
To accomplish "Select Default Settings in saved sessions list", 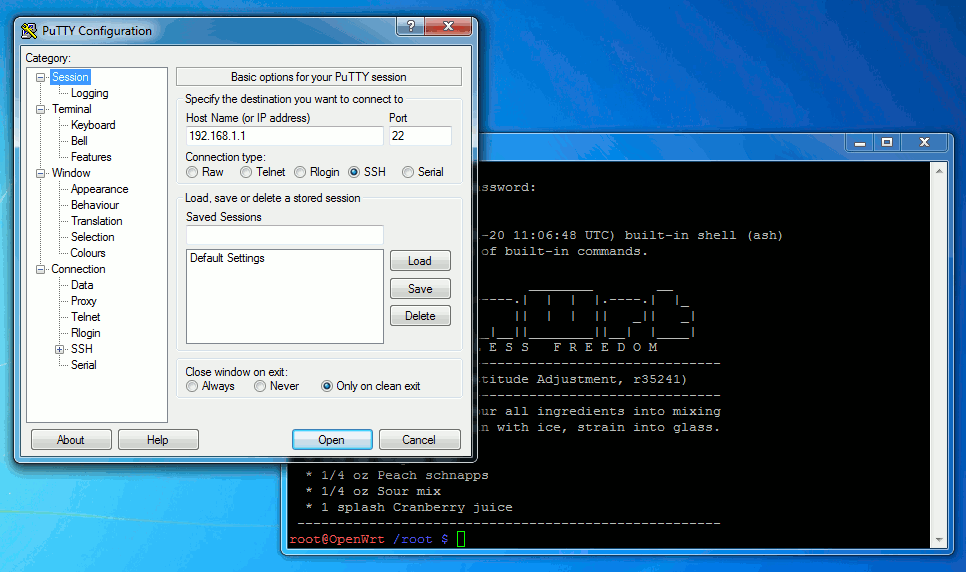I will 227,258.
